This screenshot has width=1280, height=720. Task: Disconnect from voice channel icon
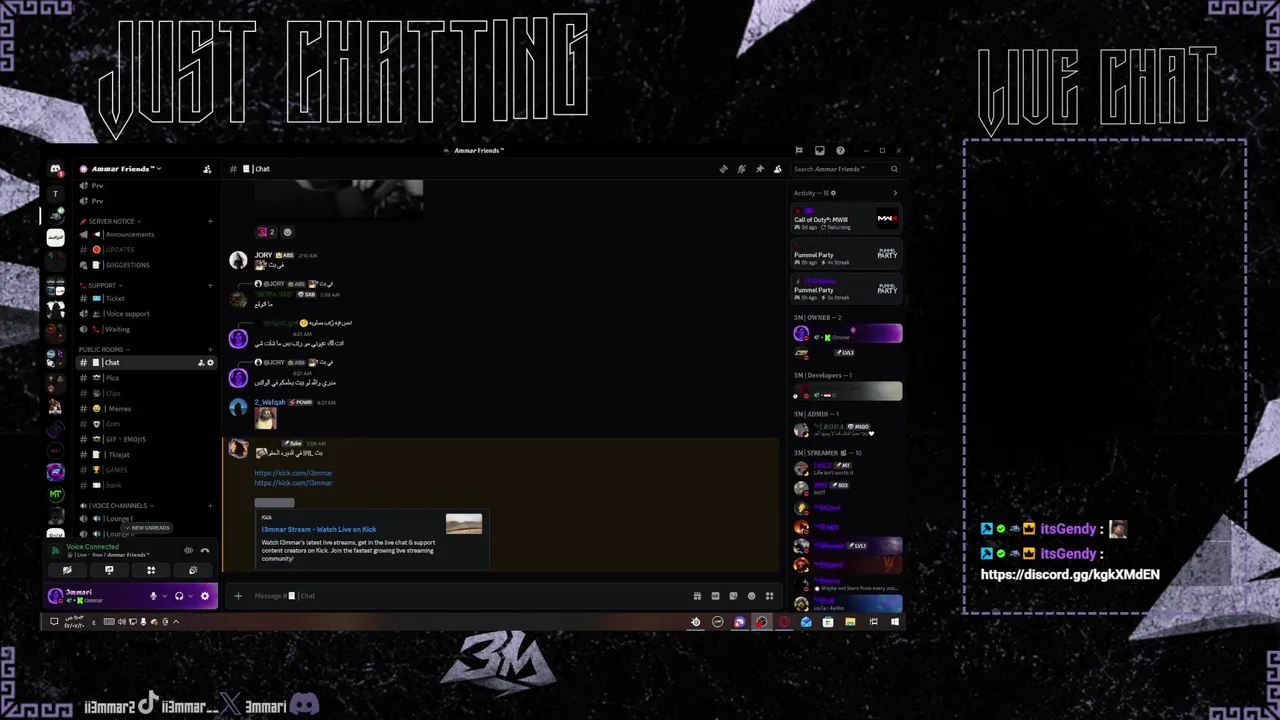tap(205, 551)
